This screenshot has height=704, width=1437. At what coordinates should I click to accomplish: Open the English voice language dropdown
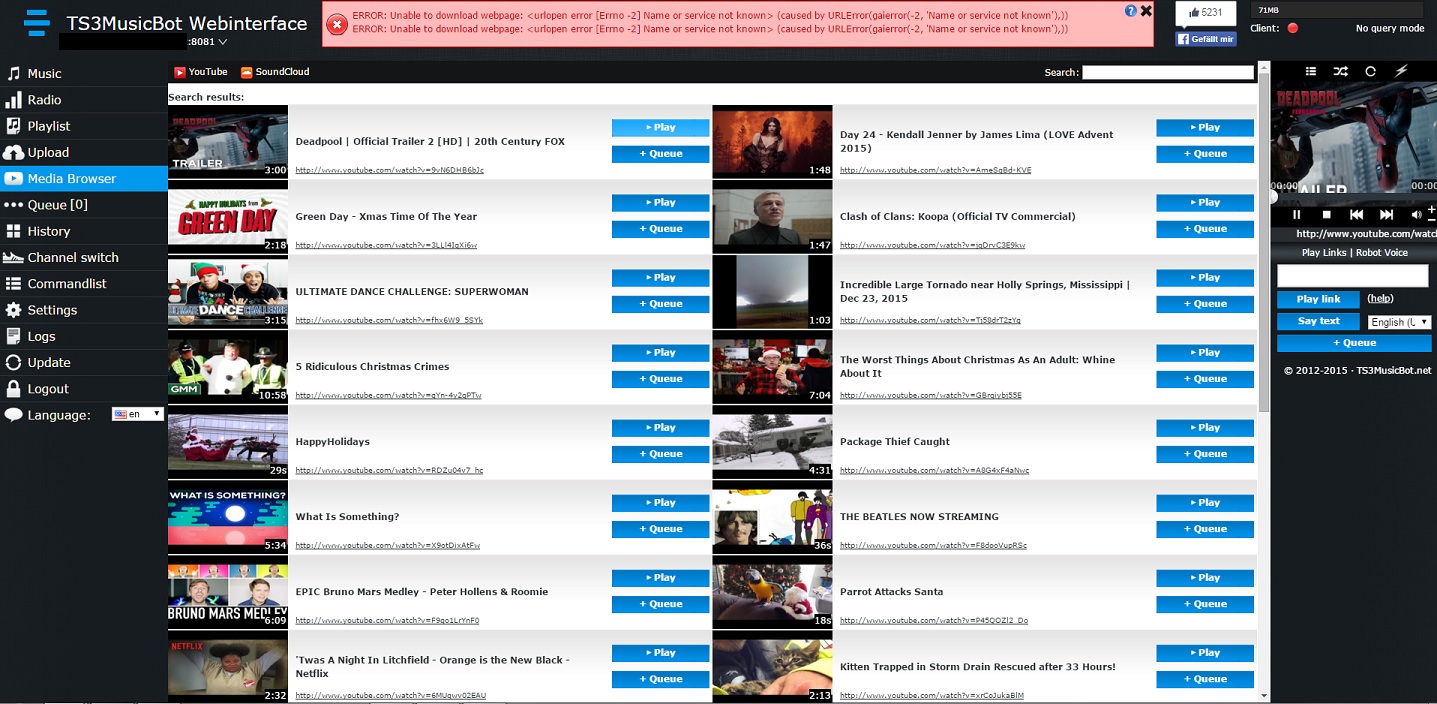tap(1399, 322)
